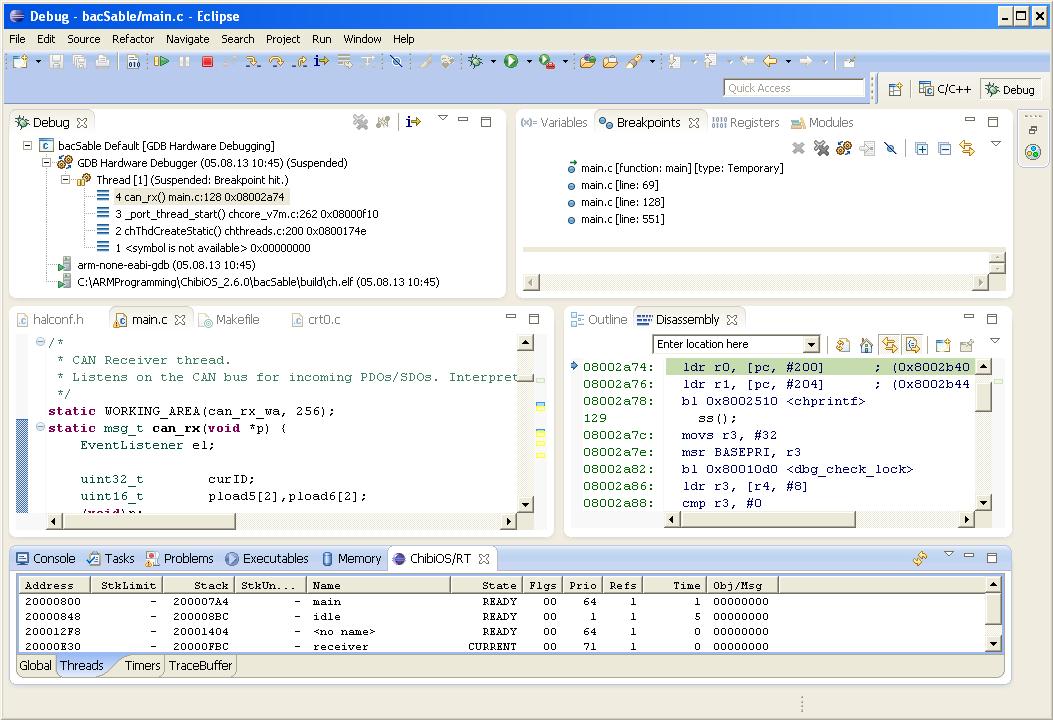The width and height of the screenshot is (1053, 720).
Task: Select the TraceBuffer tab in ChibiOS/RT
Action: coord(200,665)
